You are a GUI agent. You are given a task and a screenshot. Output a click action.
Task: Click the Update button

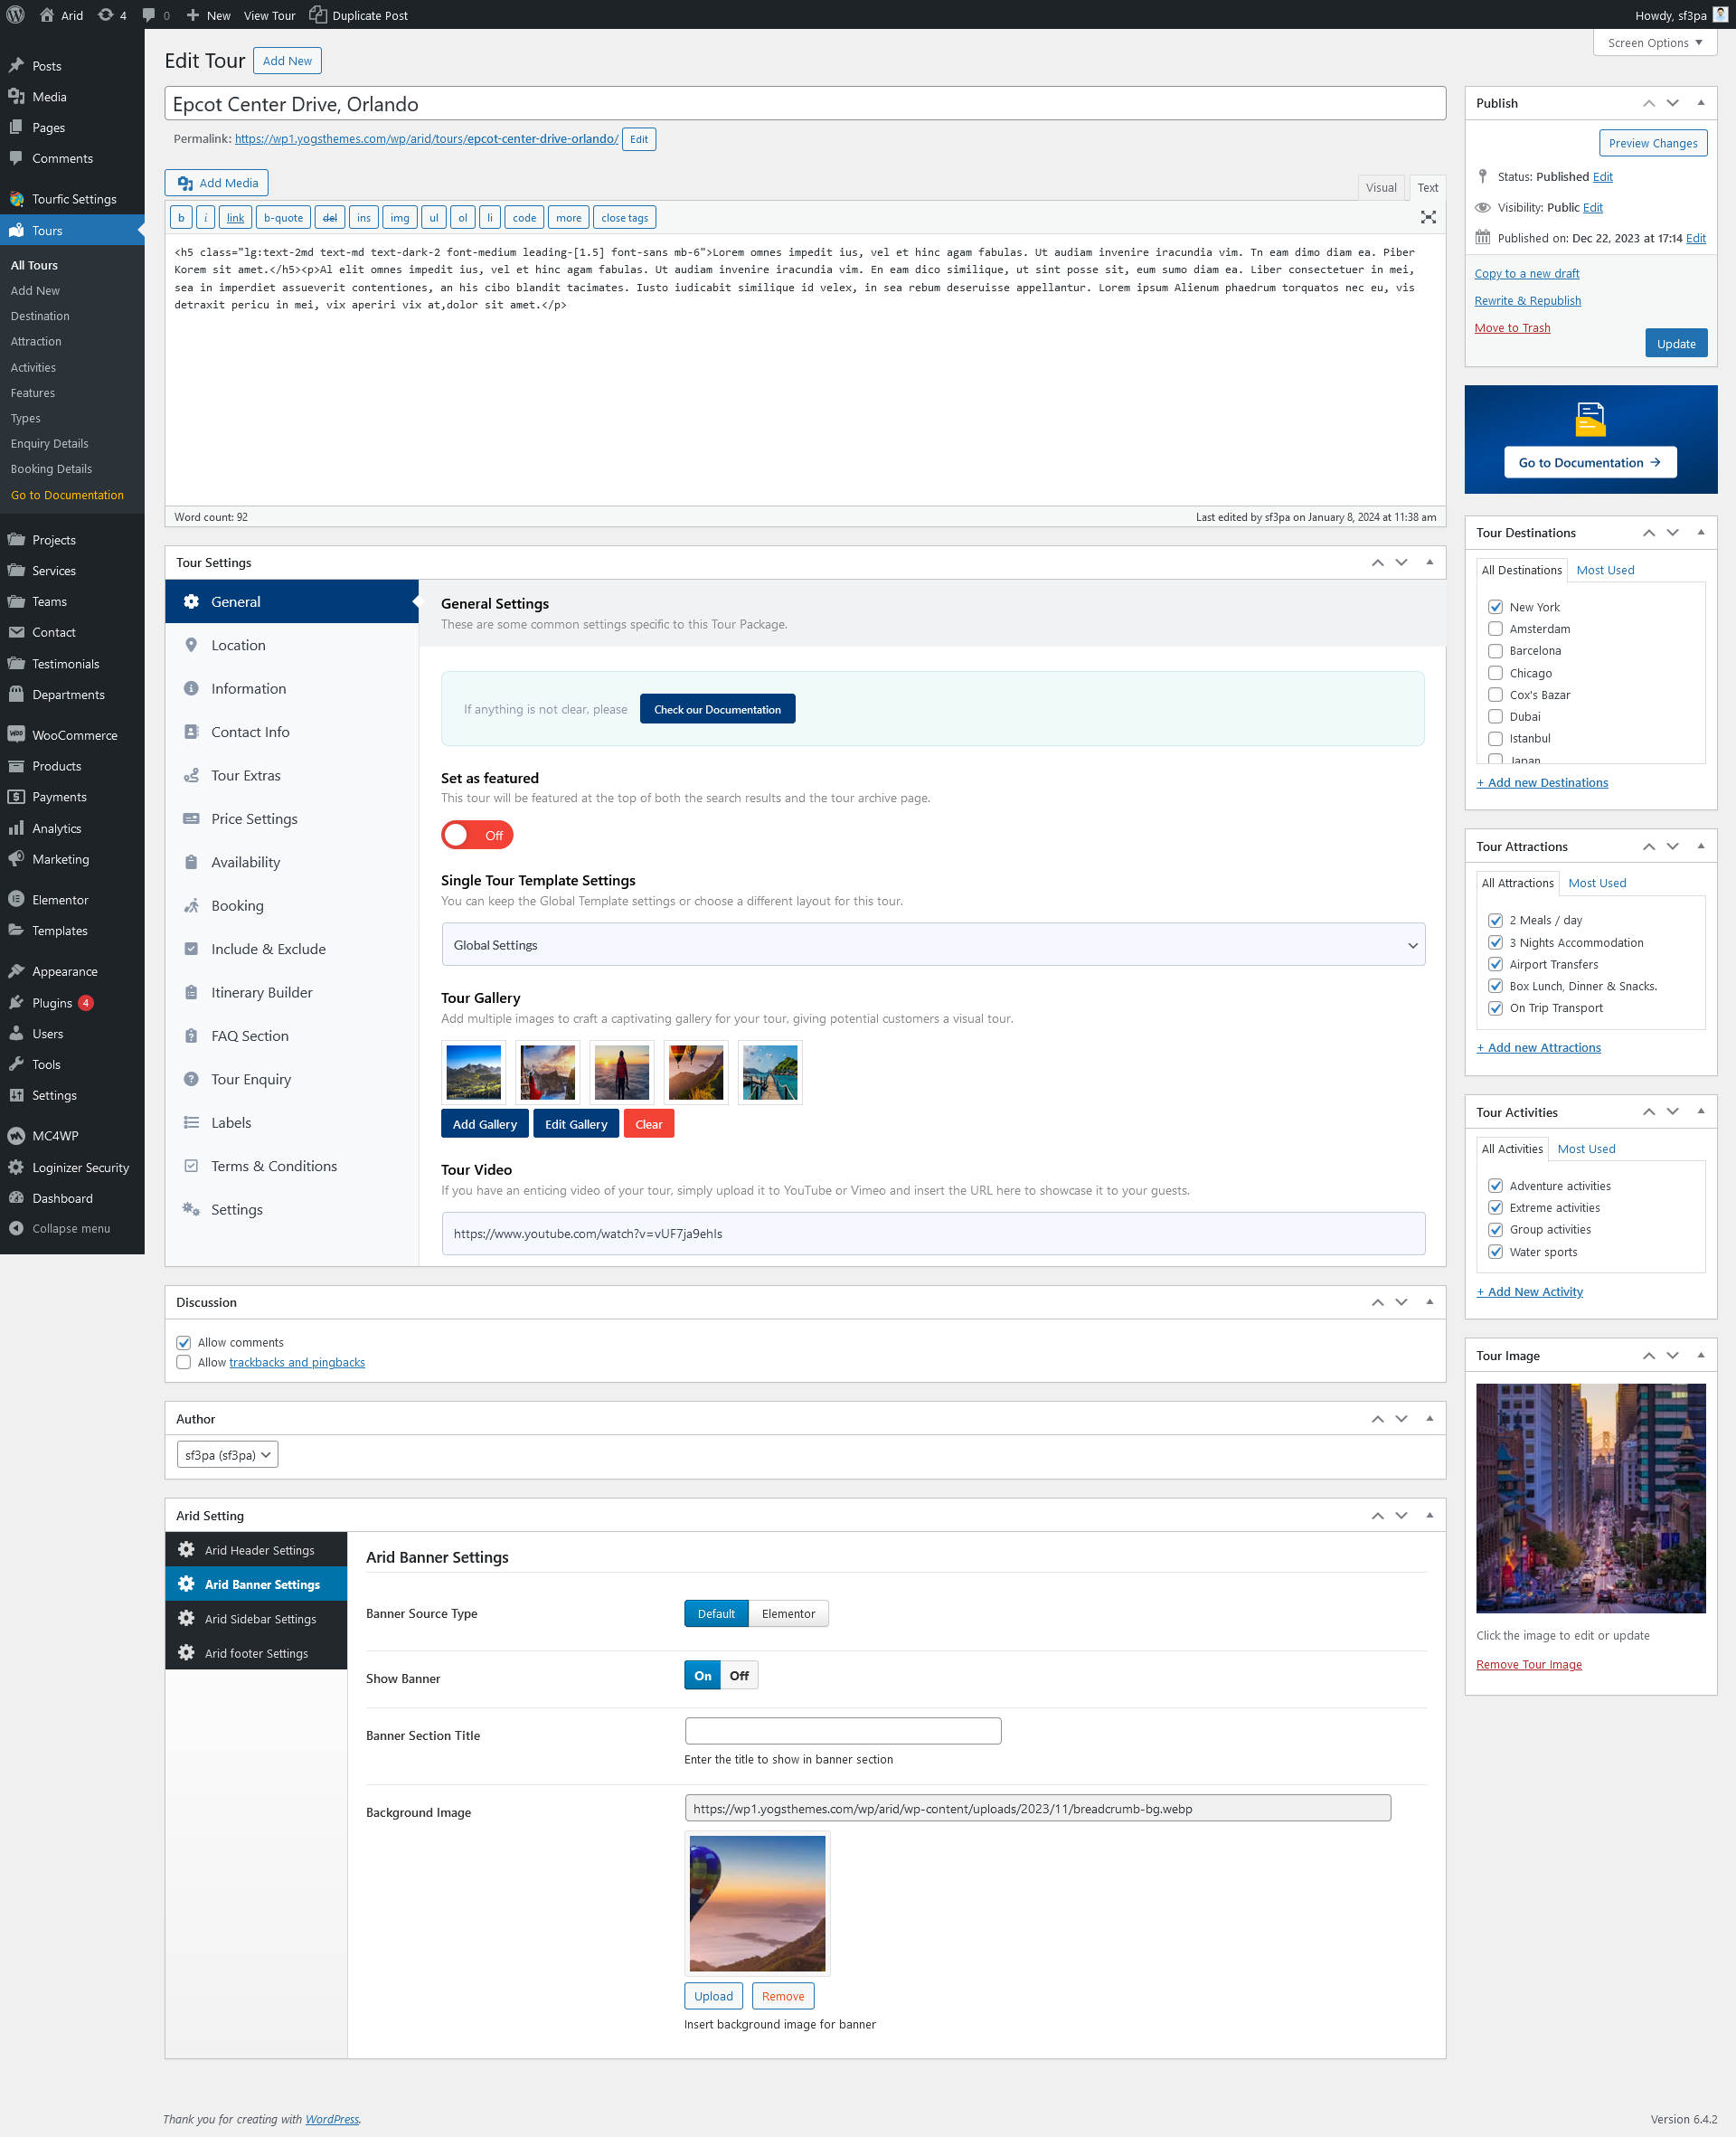click(x=1675, y=344)
